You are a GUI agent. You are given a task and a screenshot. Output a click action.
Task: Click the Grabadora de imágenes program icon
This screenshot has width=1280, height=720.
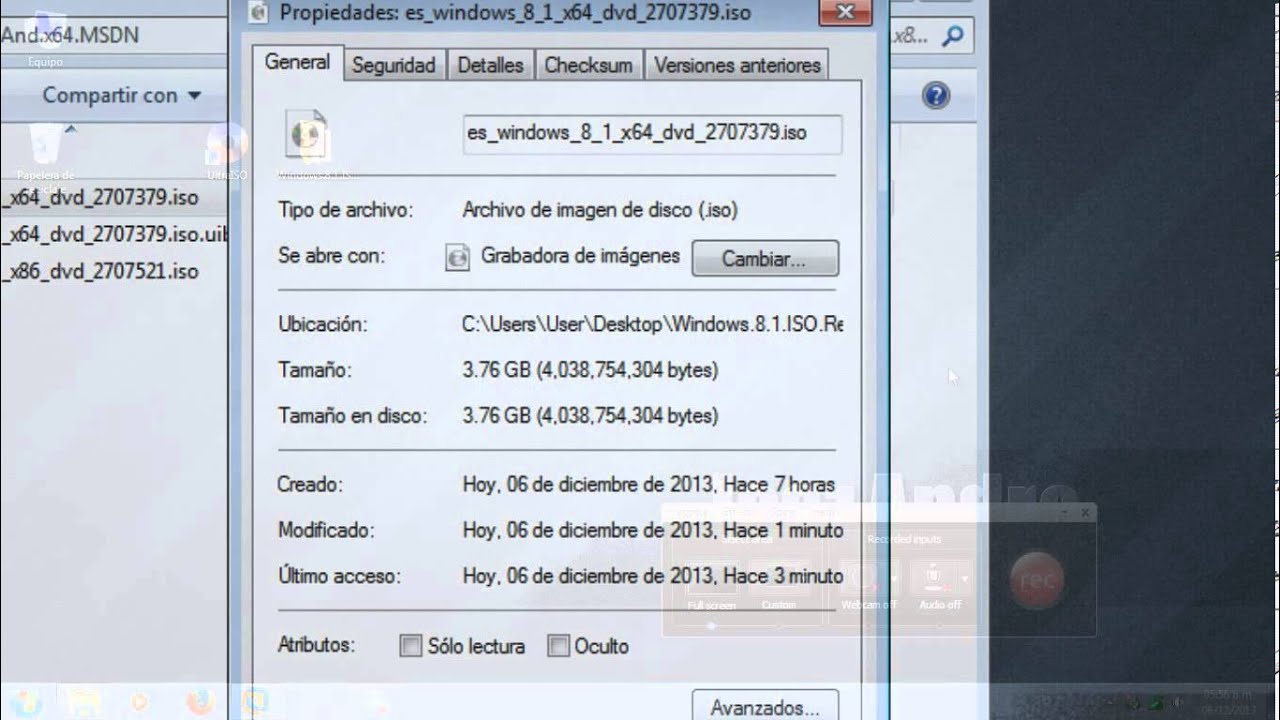point(457,258)
